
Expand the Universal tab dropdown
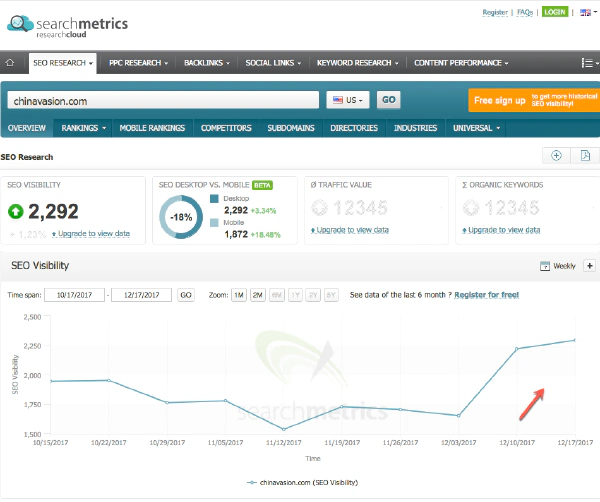tap(476, 128)
